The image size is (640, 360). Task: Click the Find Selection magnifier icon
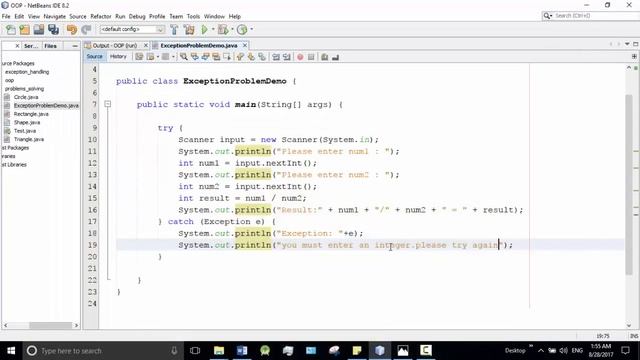point(184,57)
